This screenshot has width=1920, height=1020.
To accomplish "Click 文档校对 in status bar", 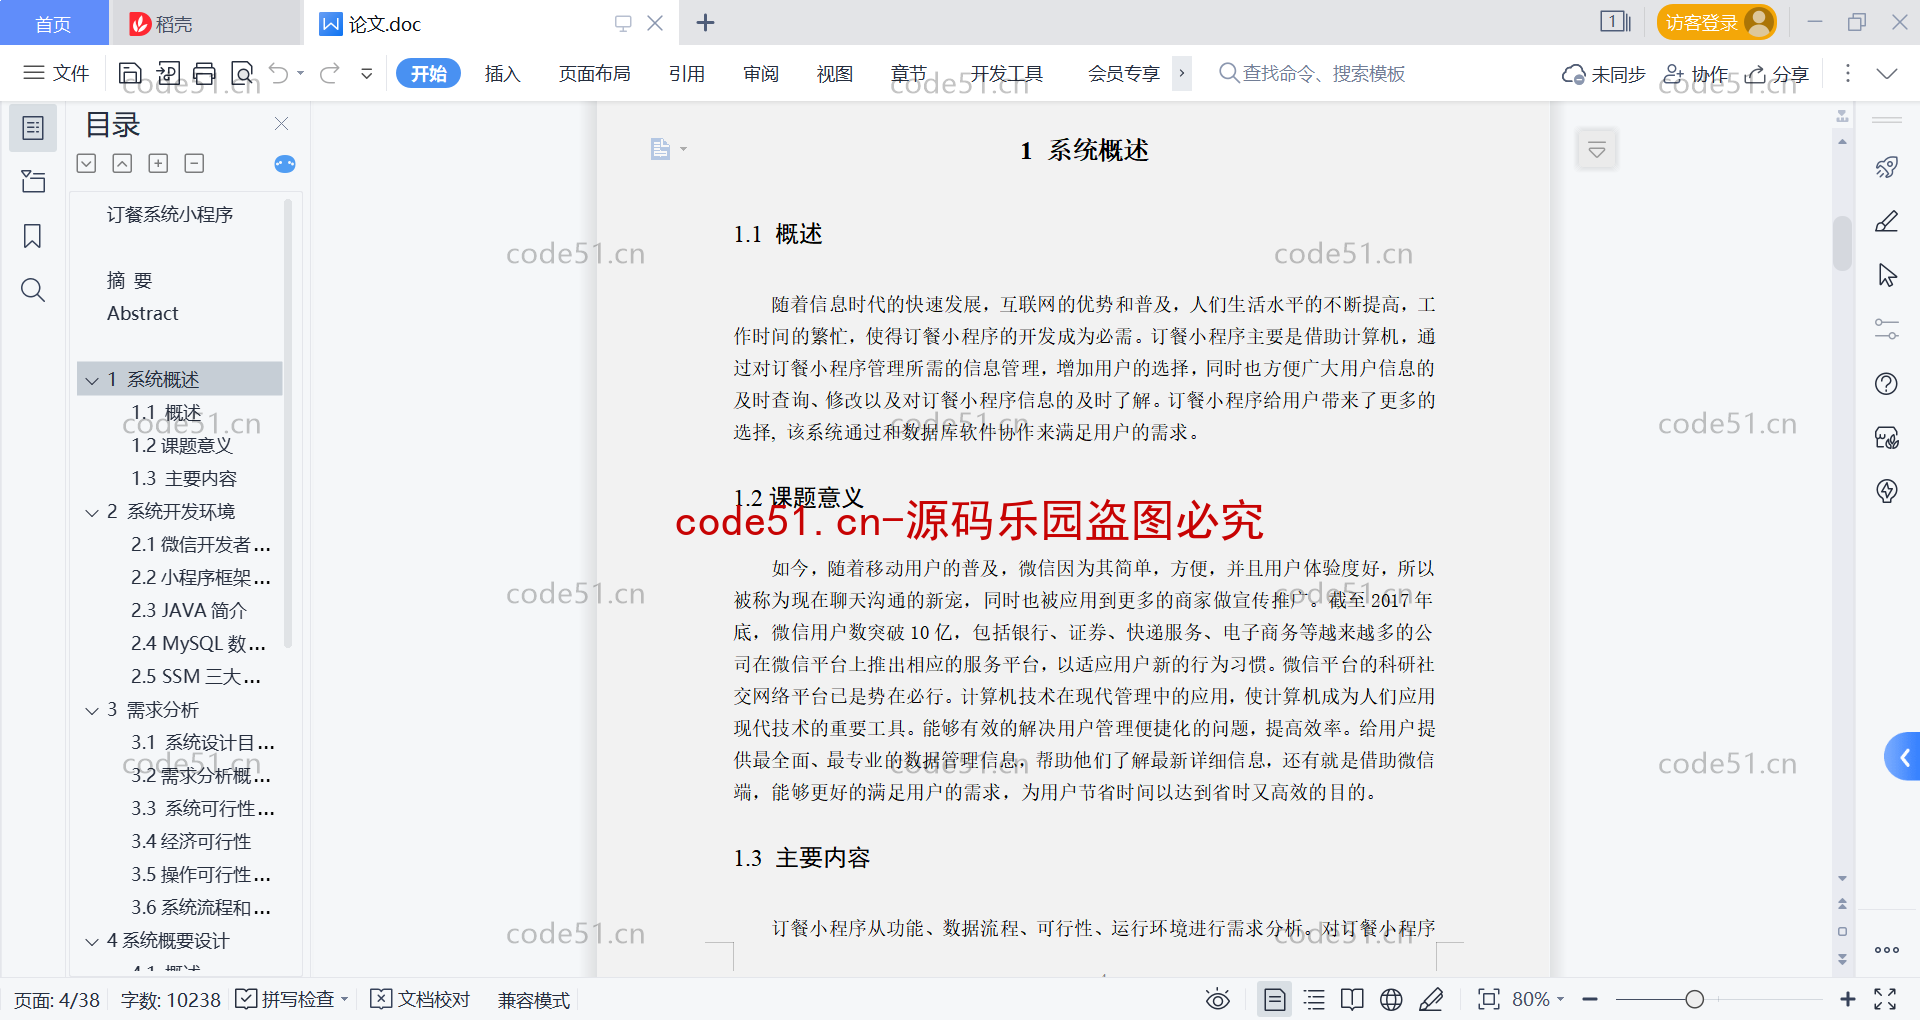I will (420, 999).
